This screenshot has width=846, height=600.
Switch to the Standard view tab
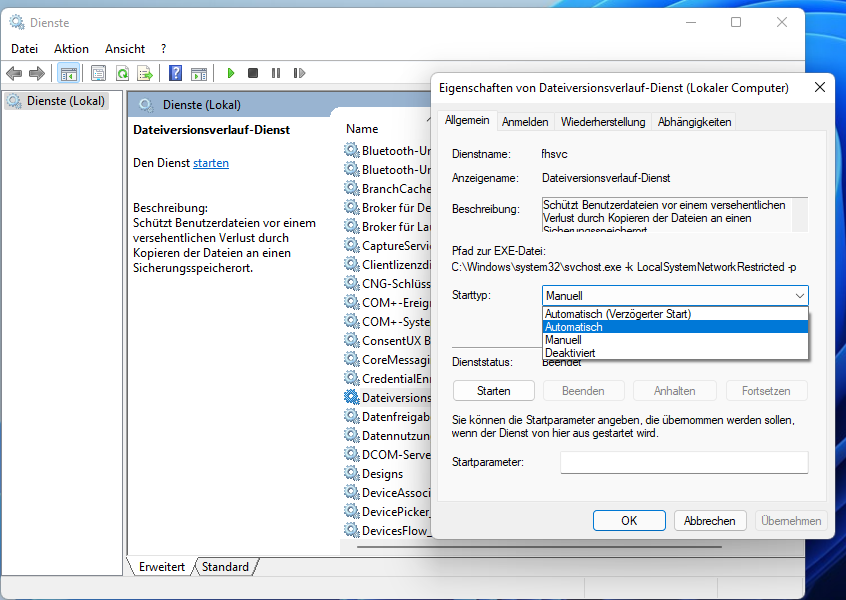[x=225, y=567]
